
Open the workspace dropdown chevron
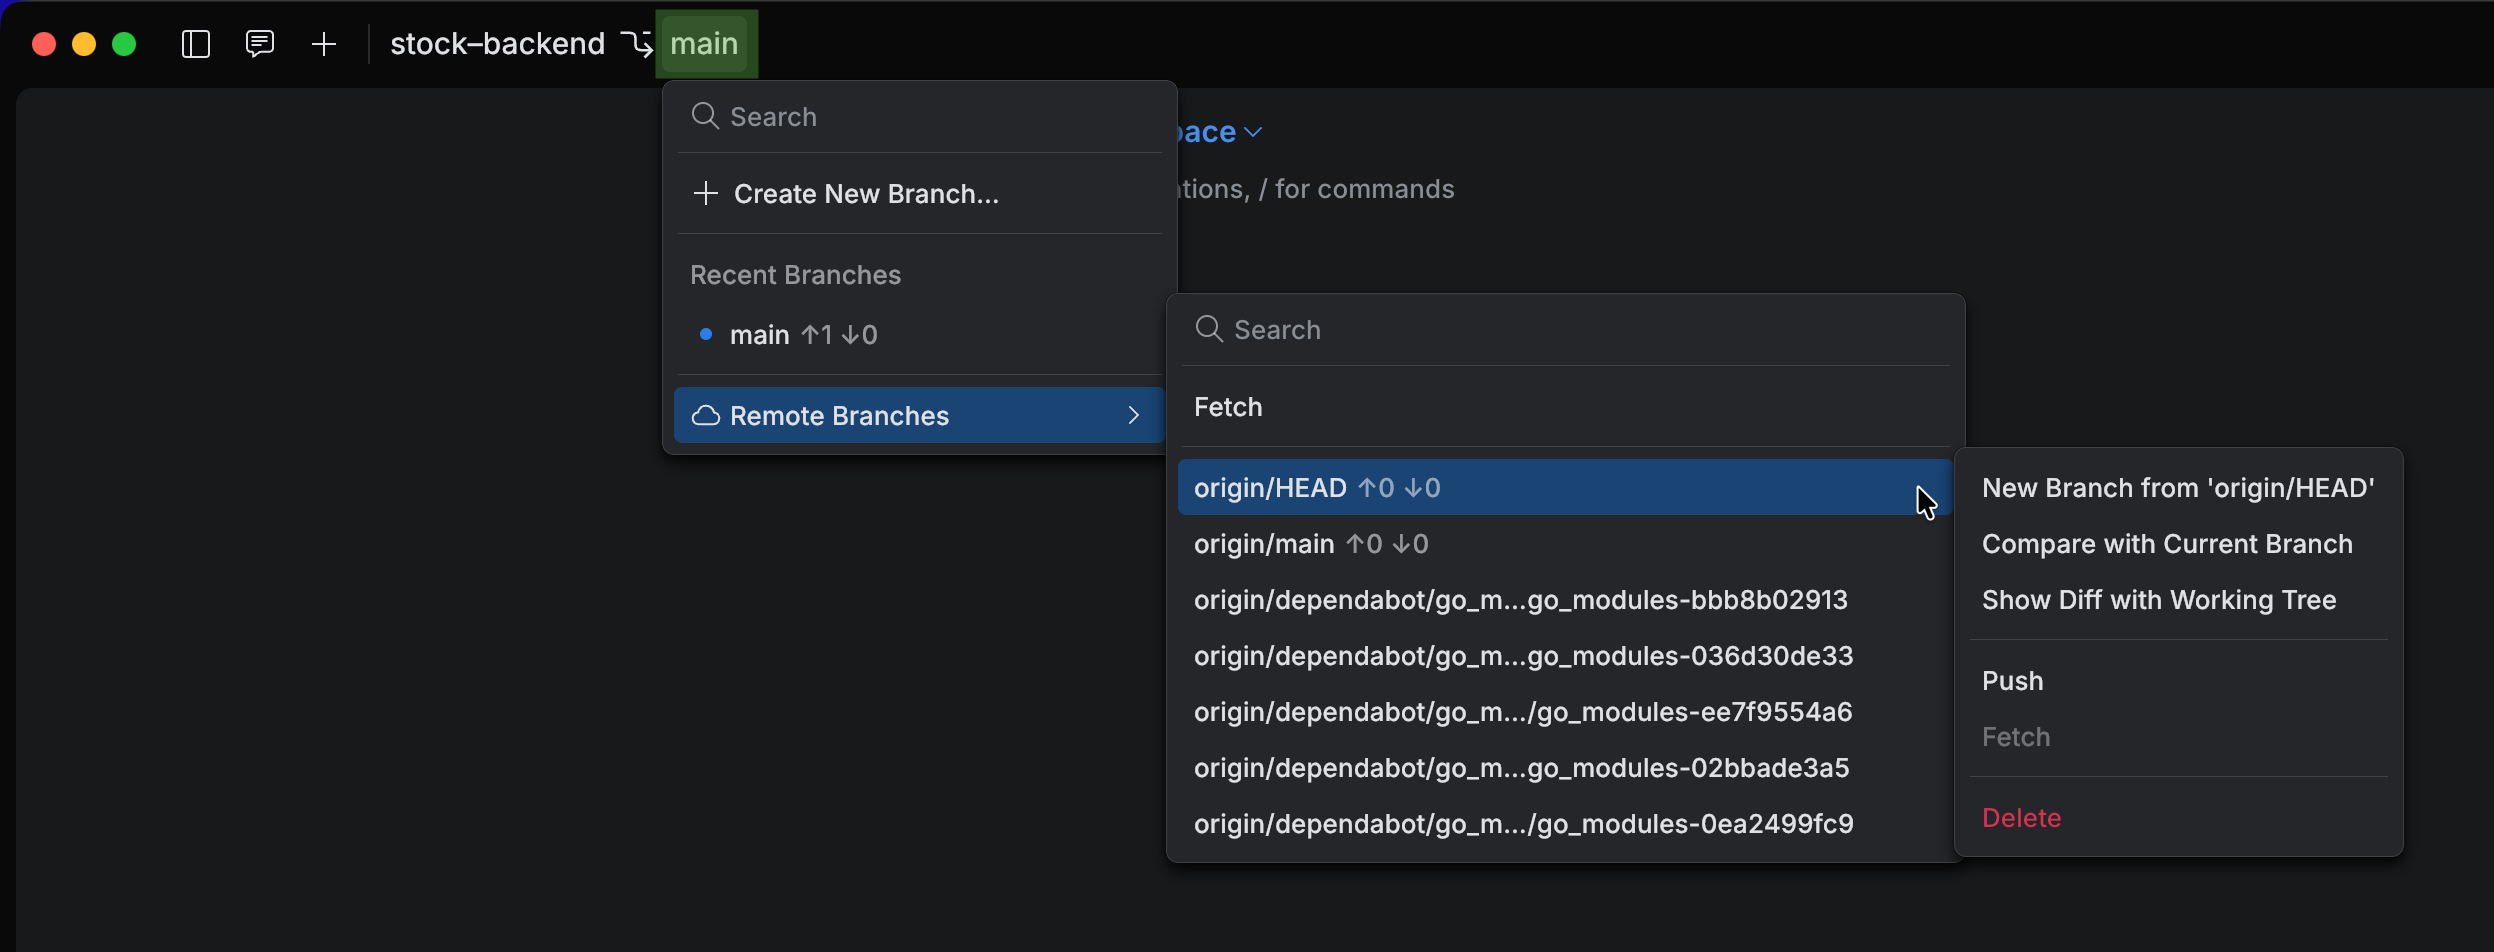[1254, 132]
